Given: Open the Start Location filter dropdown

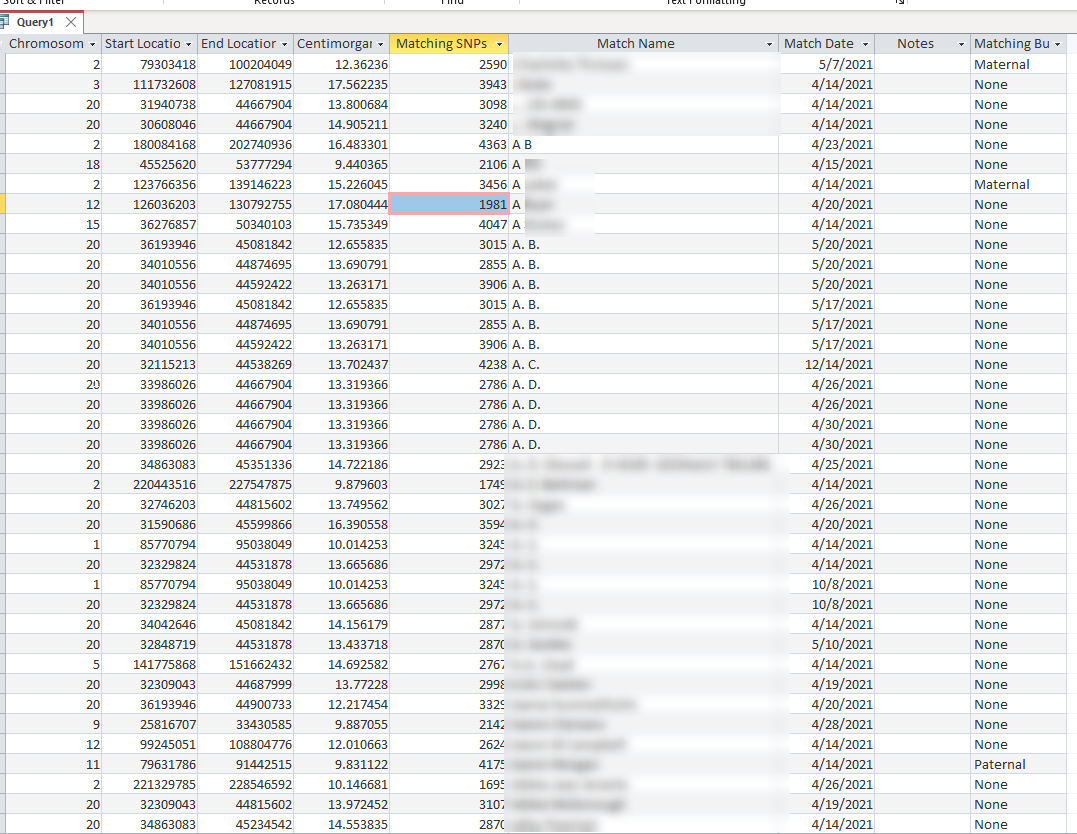Looking at the screenshot, I should (186, 43).
